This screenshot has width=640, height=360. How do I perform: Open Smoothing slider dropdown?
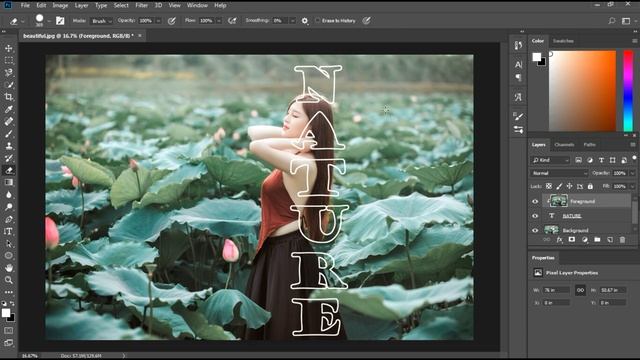click(x=293, y=21)
